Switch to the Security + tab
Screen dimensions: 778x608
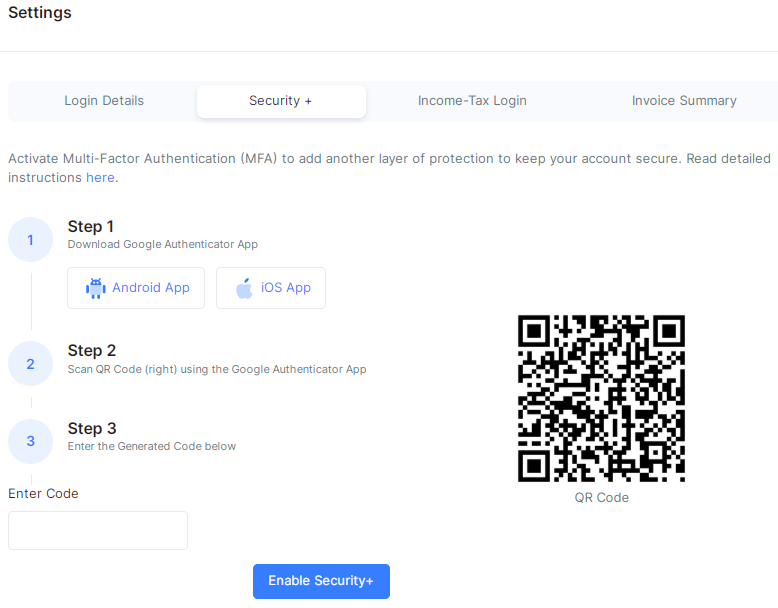click(281, 101)
